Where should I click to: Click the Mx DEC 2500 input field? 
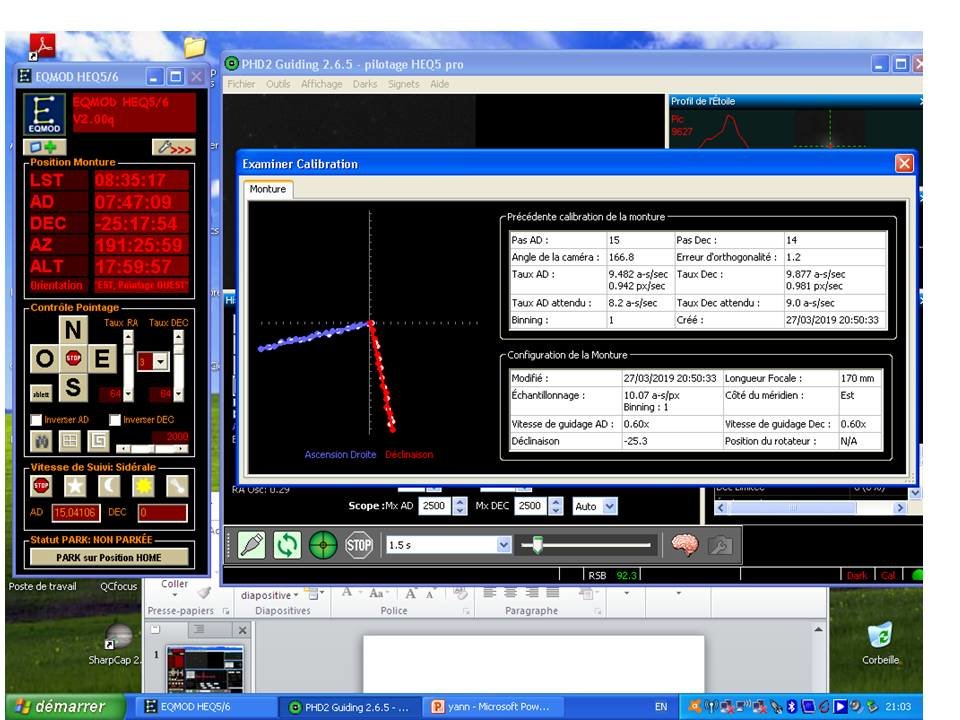coord(531,506)
